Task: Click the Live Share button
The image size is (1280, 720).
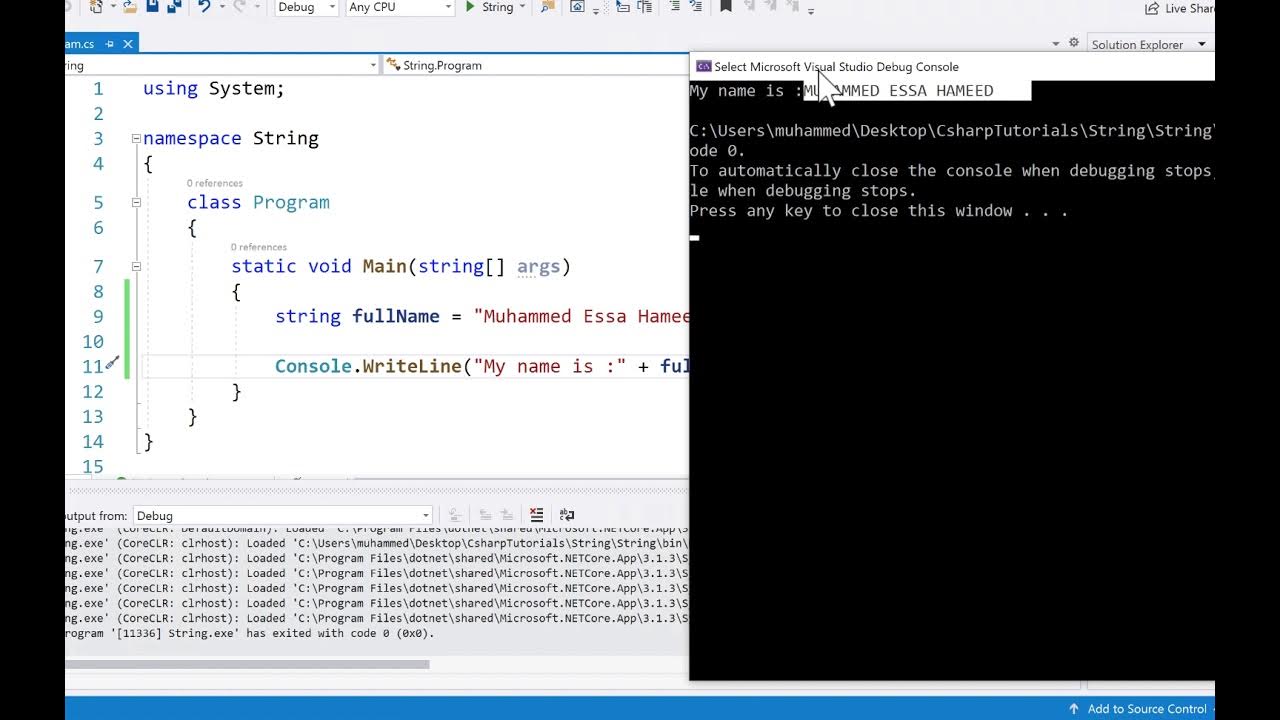Action: click(x=1180, y=8)
